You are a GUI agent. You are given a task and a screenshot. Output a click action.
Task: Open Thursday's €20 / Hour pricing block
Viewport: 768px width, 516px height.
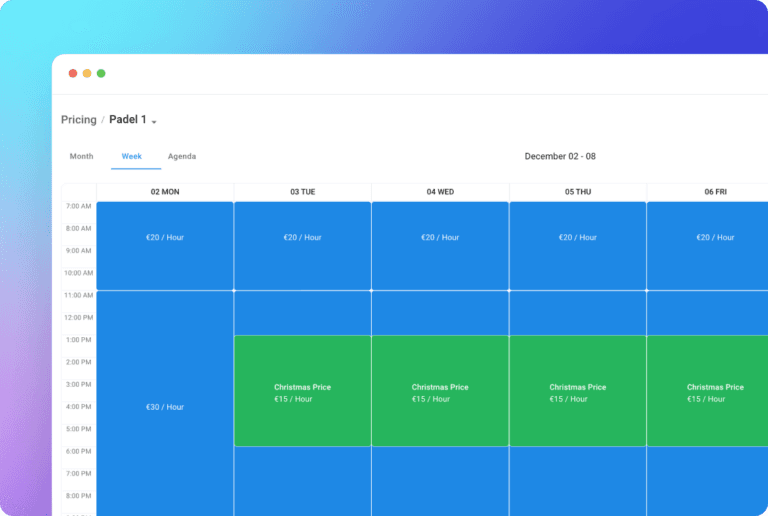tap(577, 246)
